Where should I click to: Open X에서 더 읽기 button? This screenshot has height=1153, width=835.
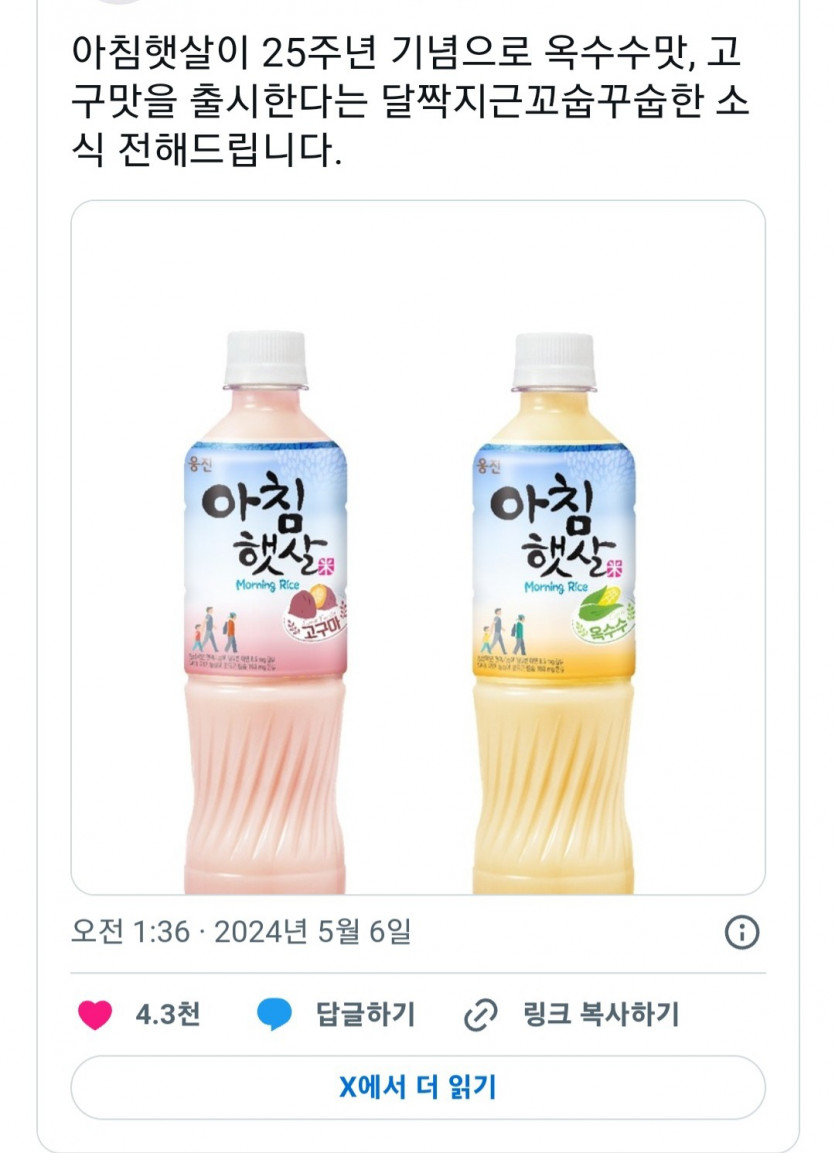418,1088
